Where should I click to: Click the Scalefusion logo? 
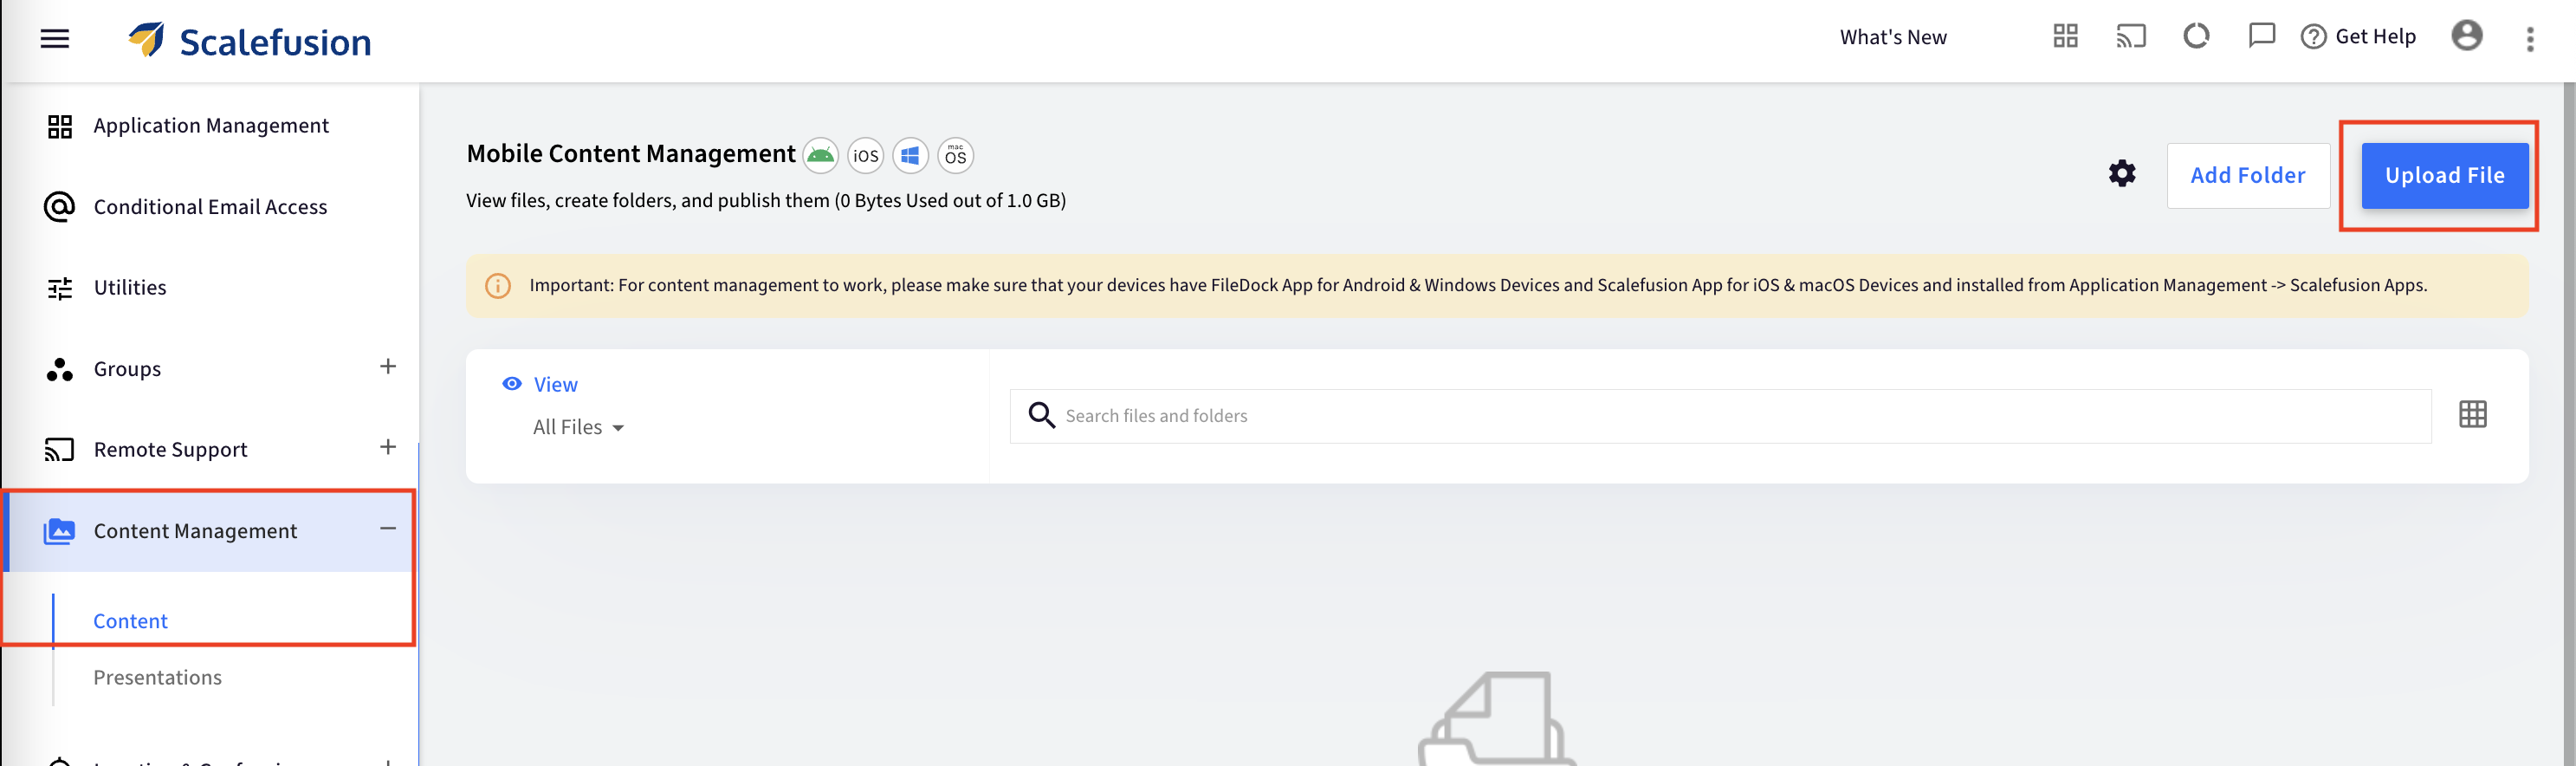tap(250, 41)
